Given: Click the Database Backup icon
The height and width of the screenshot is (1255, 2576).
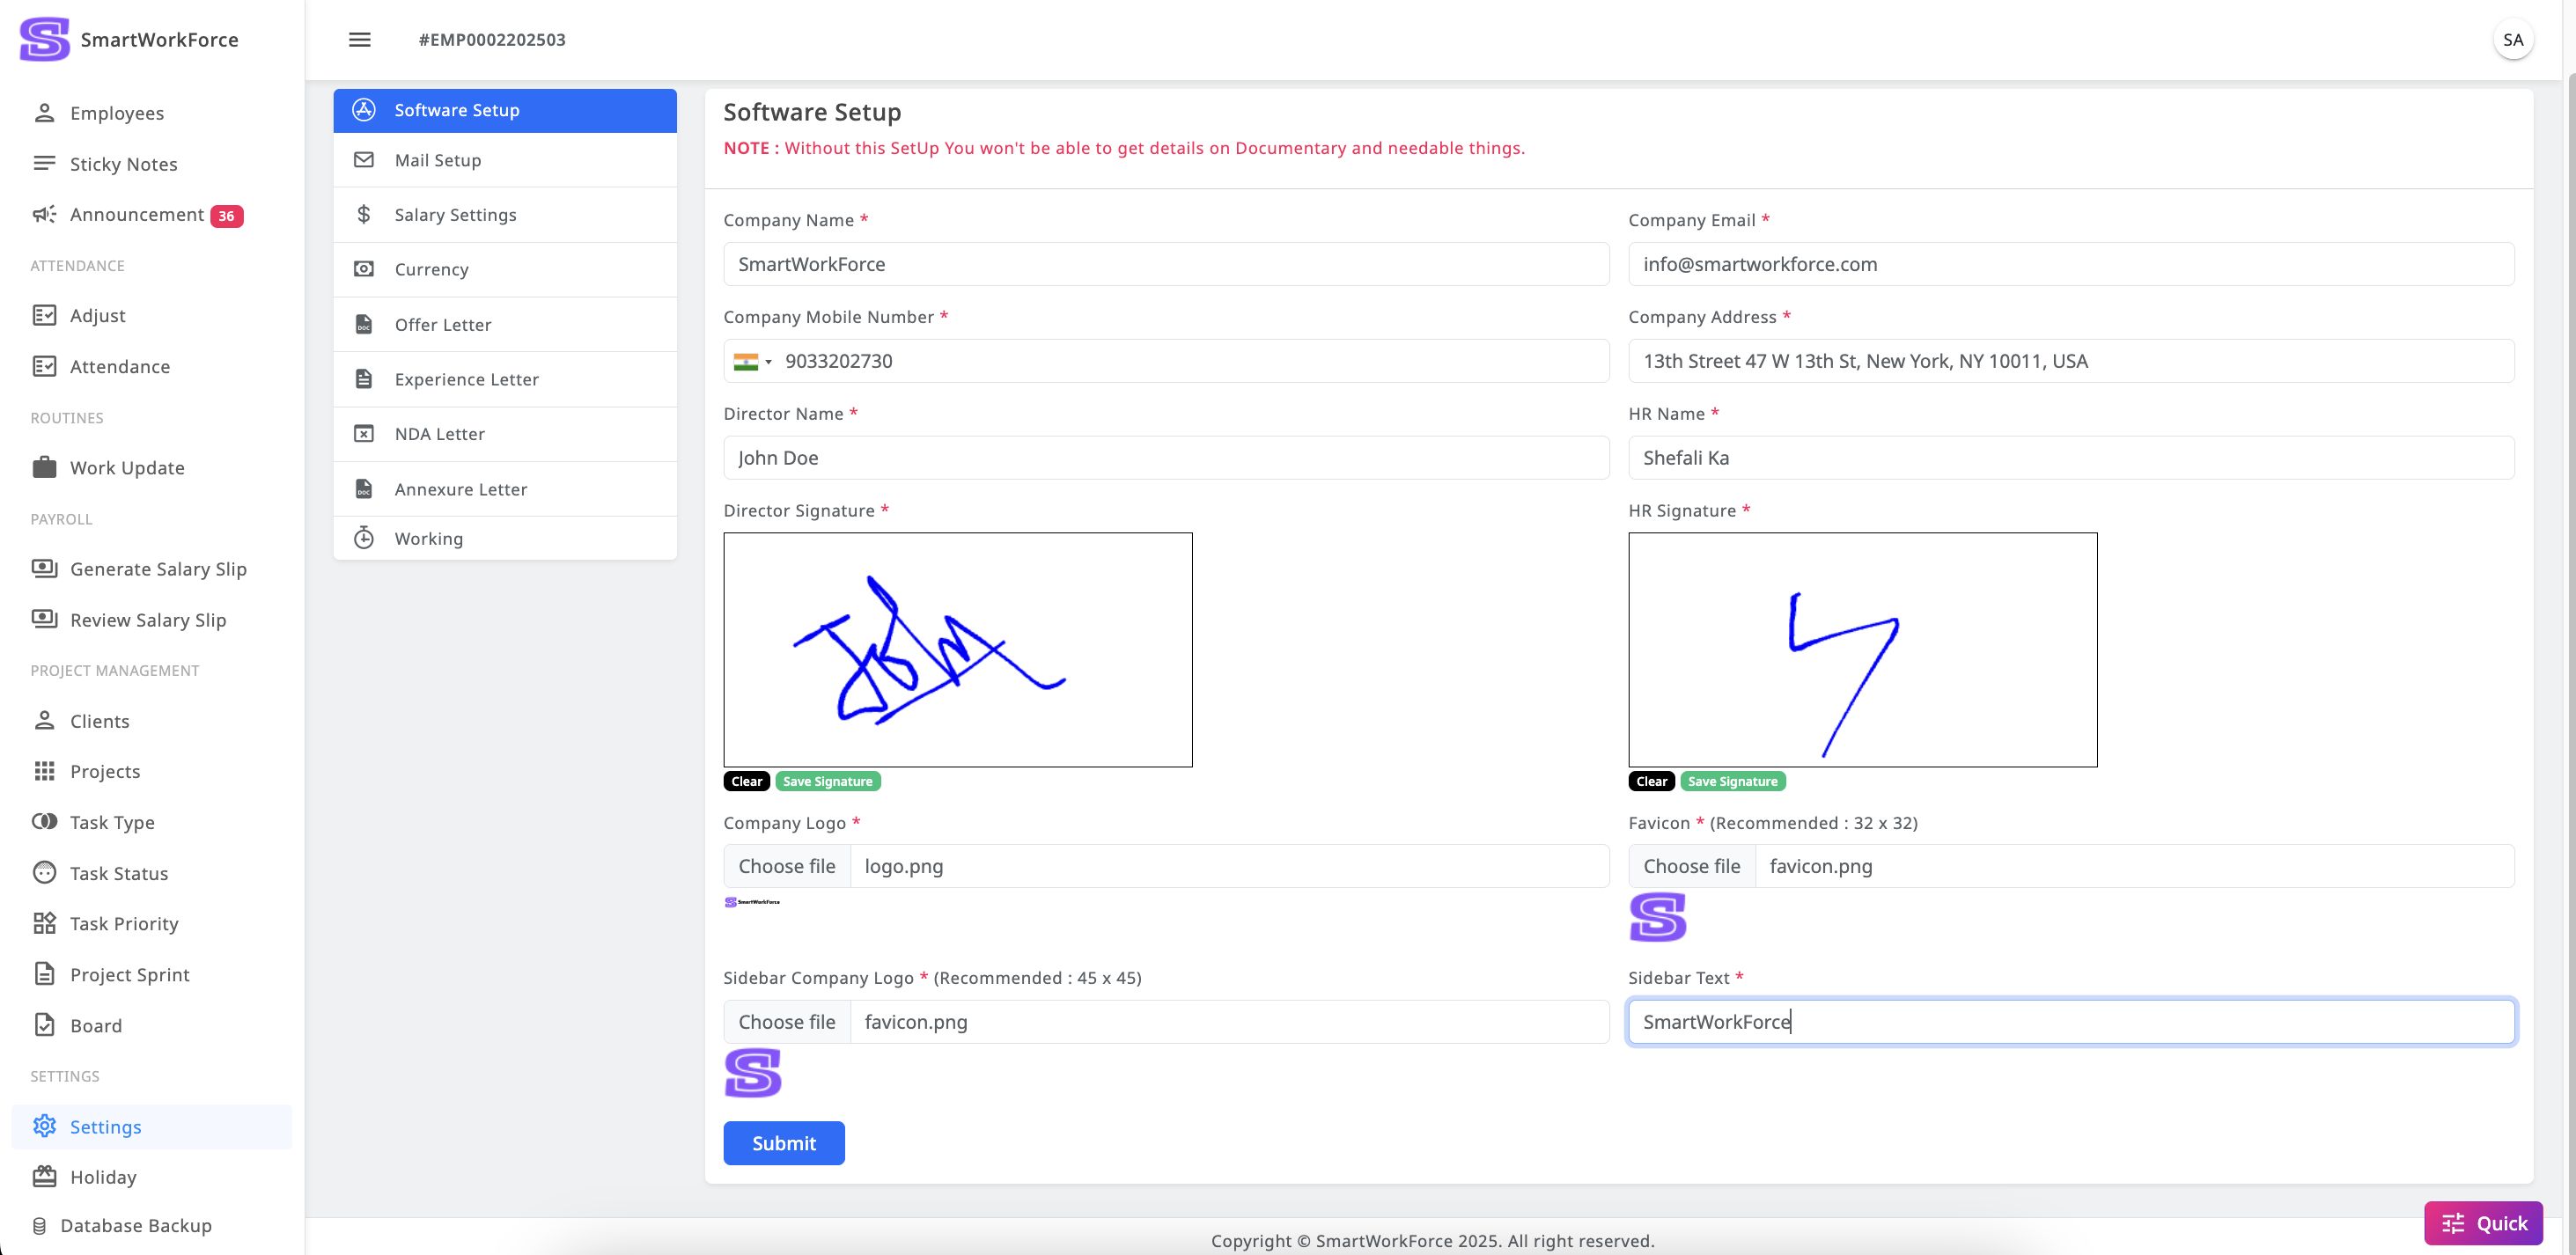Looking at the screenshot, I should [39, 1226].
